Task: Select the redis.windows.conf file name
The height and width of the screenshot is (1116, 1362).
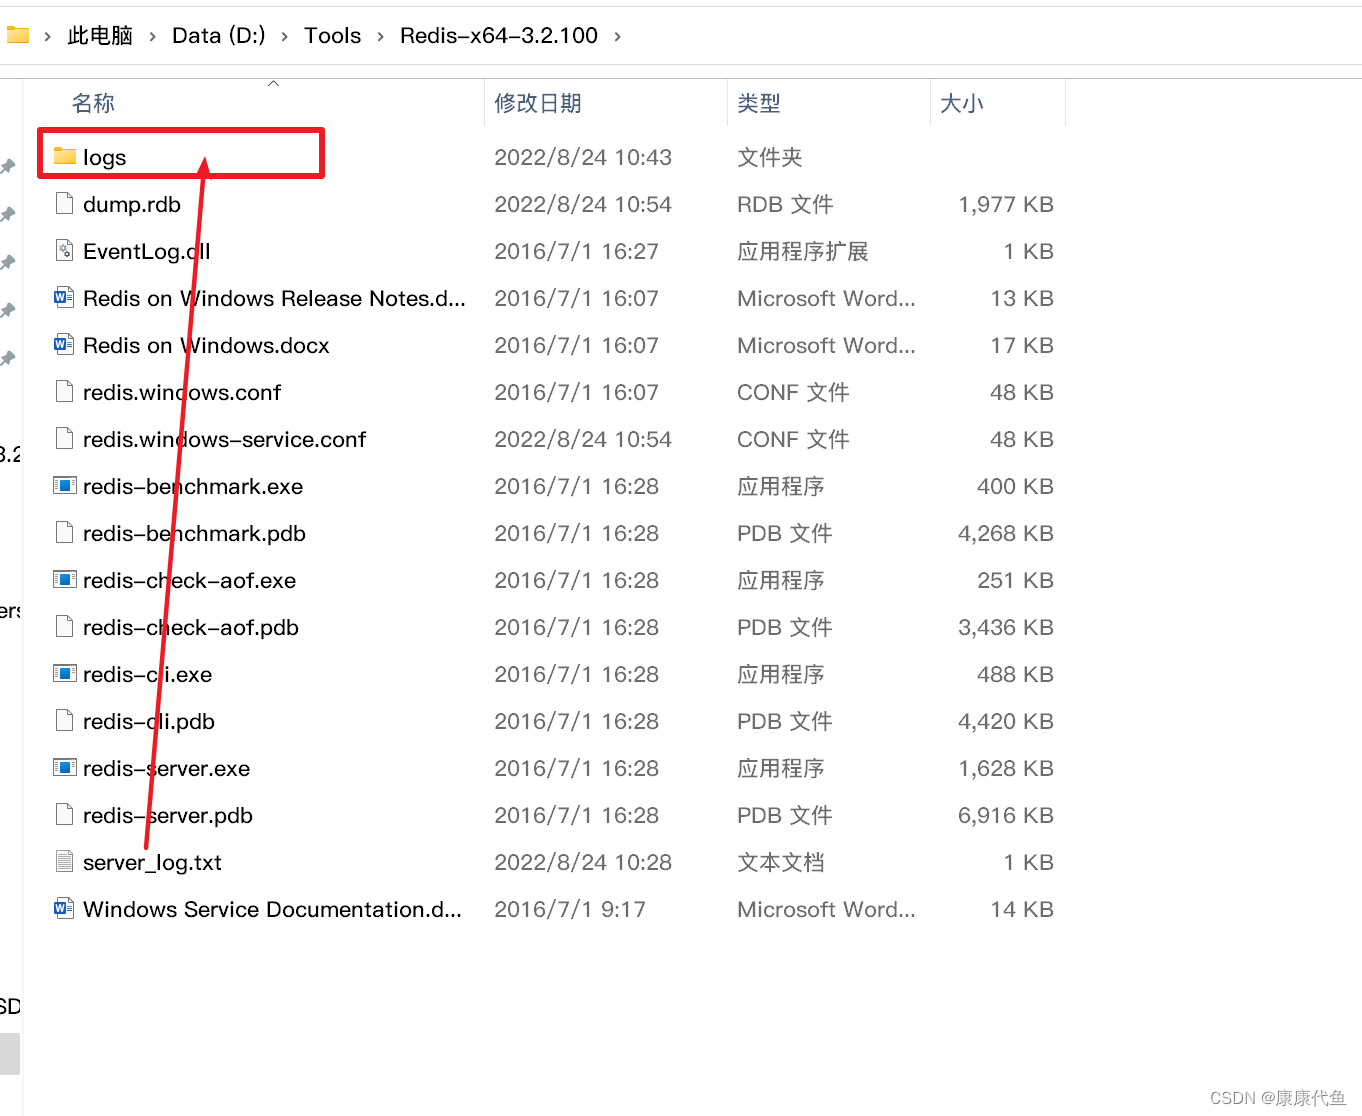Action: 182,392
